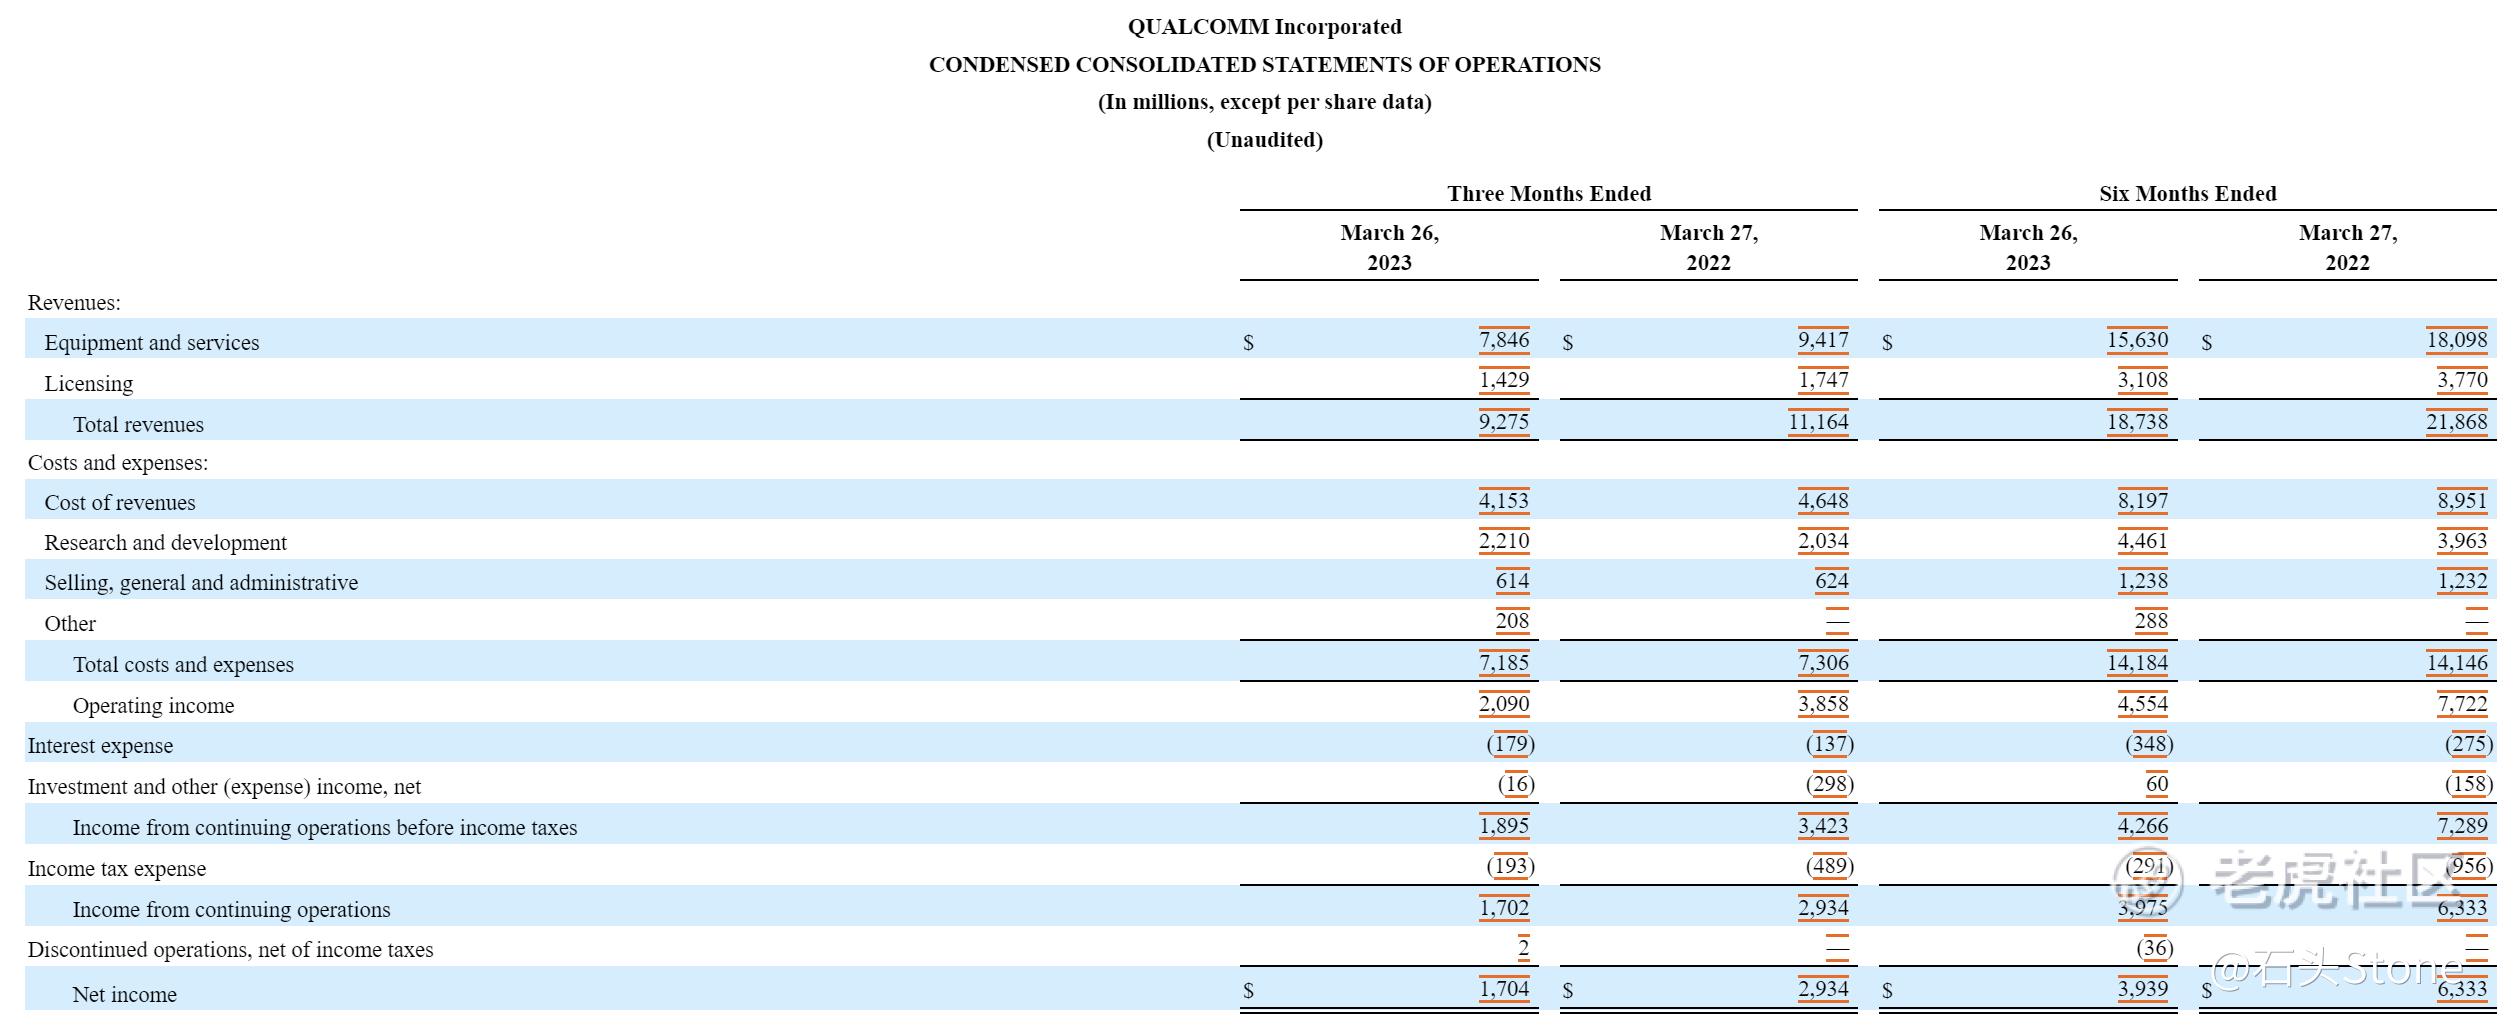This screenshot has height=1026, width=2514.
Task: Click the 'Total costs and expenses' row label
Action: click(183, 665)
